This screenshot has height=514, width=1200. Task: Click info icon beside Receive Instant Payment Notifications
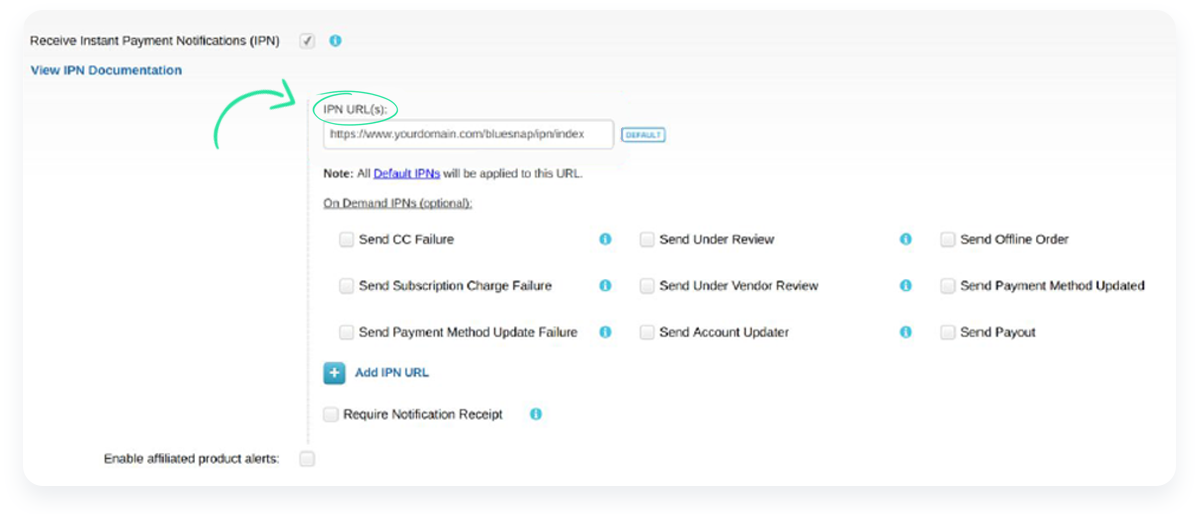(335, 41)
